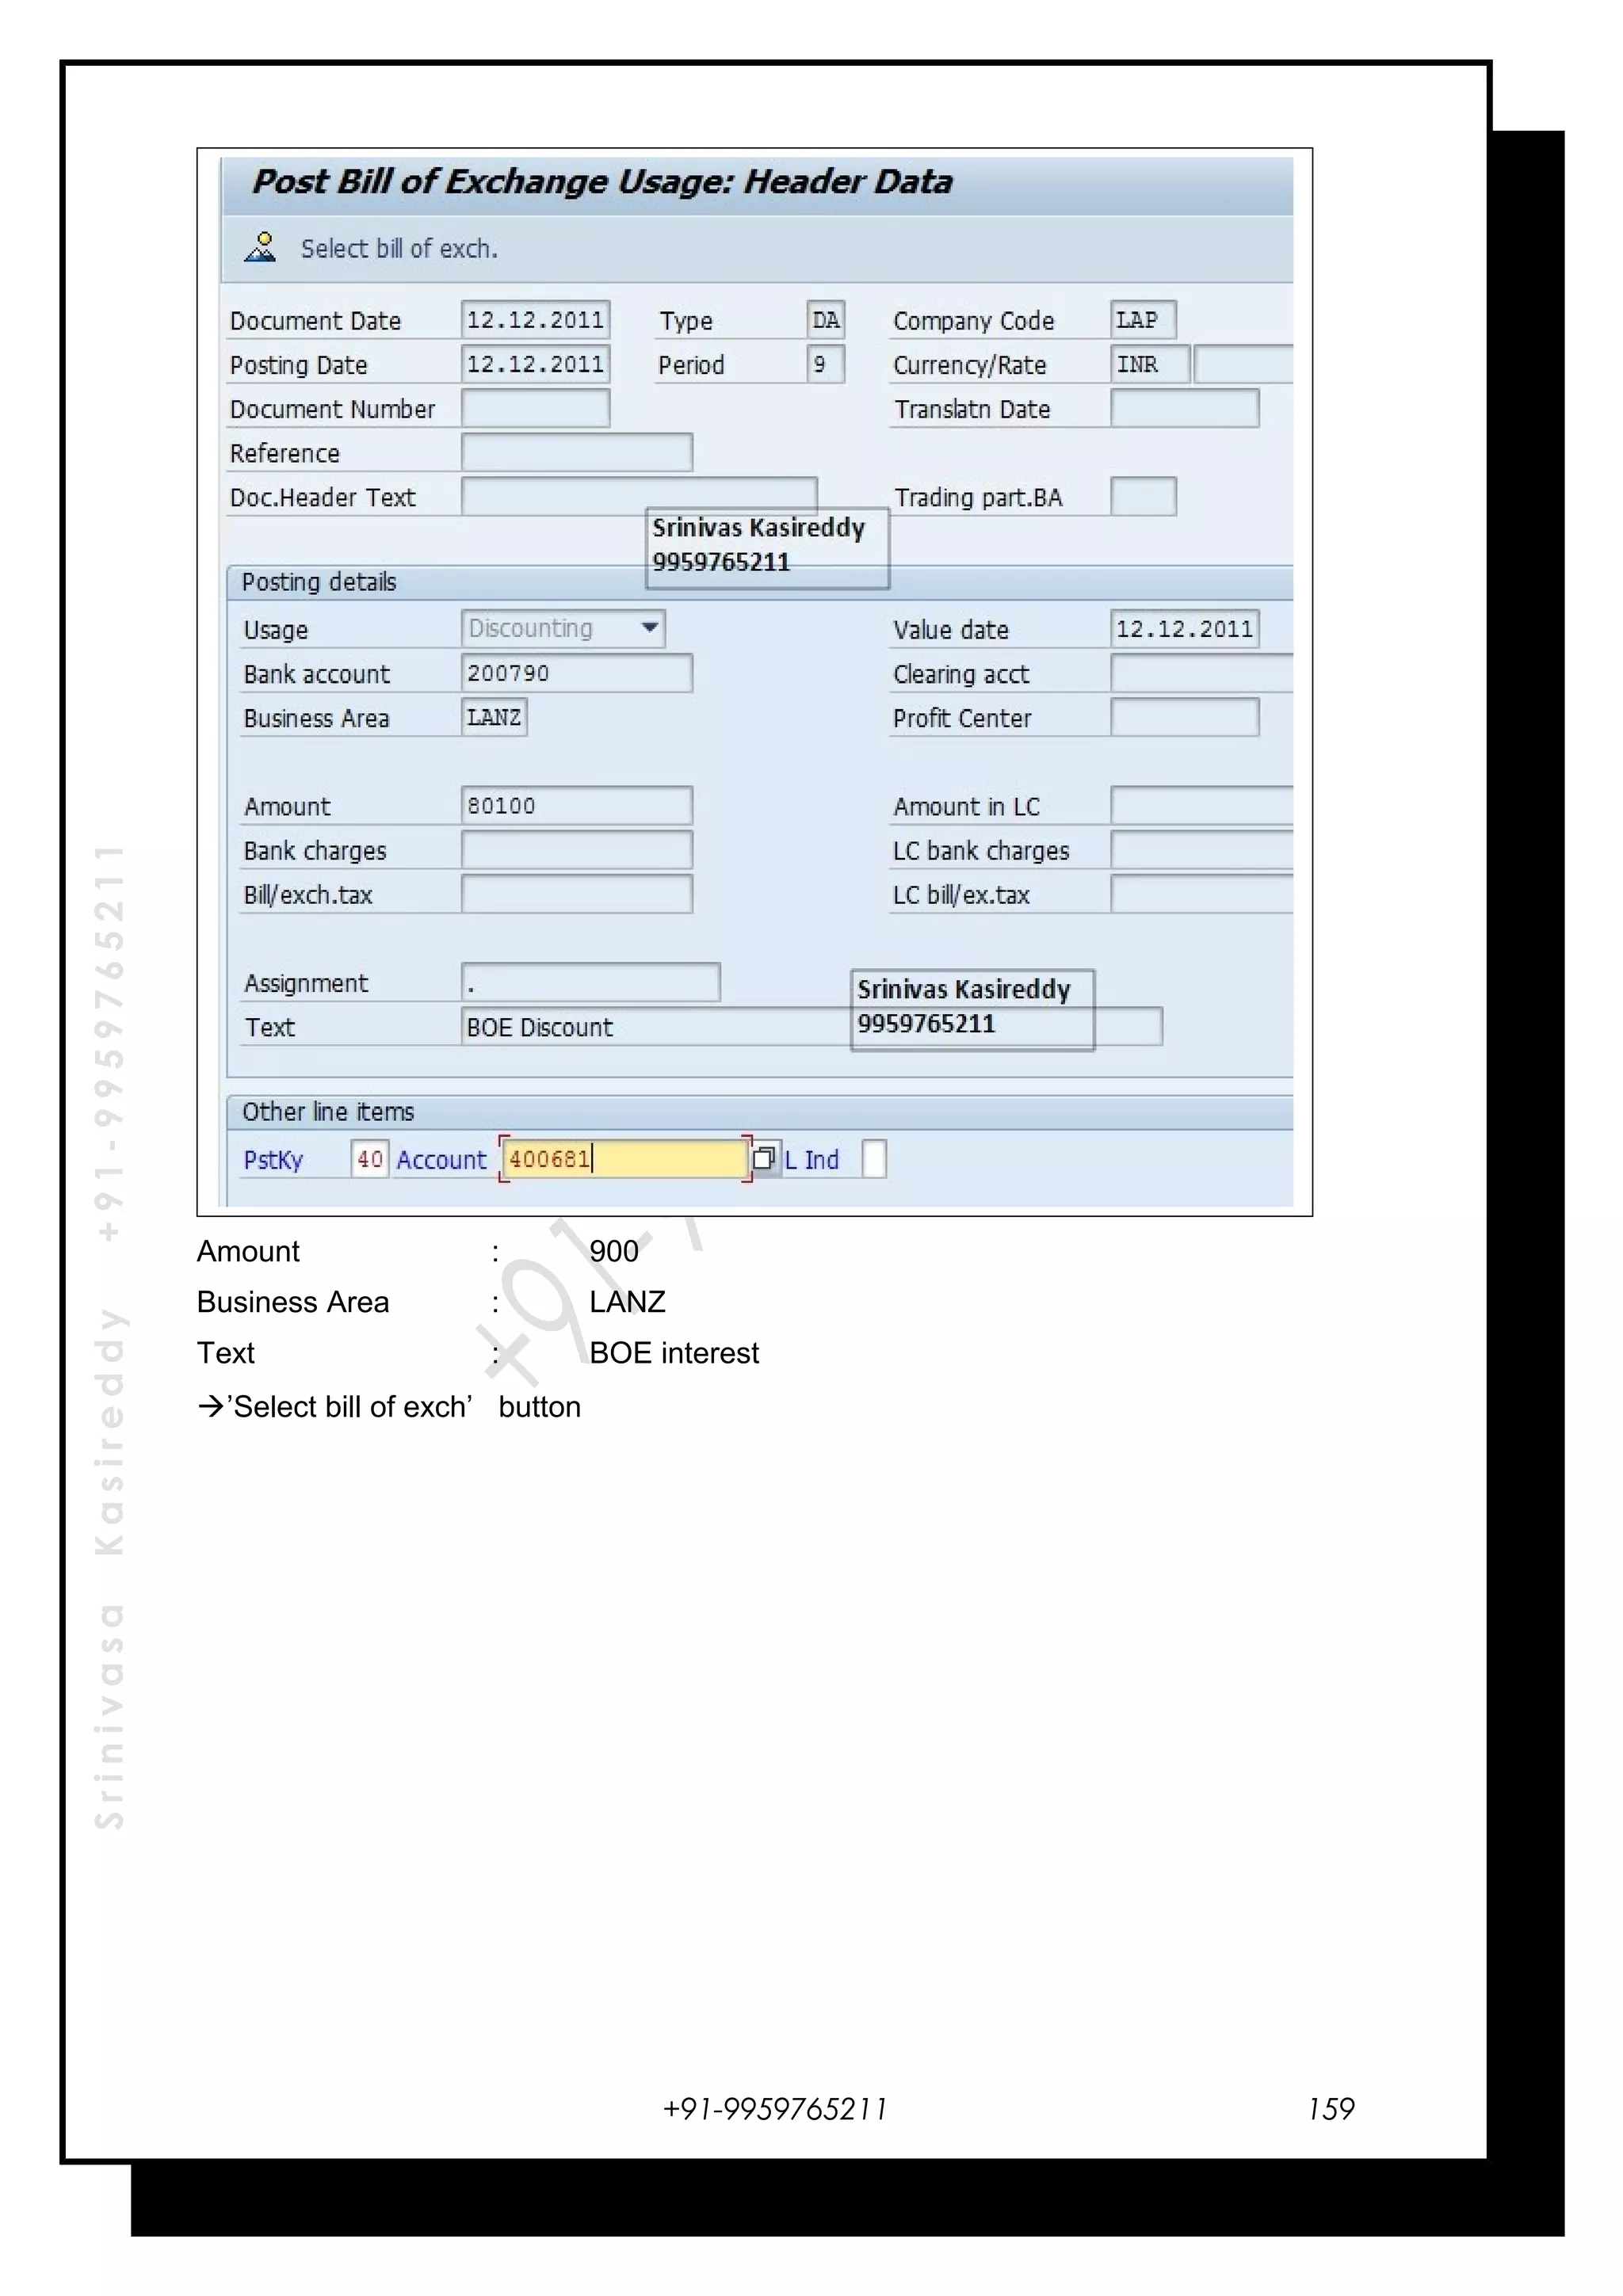Click the Special G/L Ind field box

point(873,1159)
